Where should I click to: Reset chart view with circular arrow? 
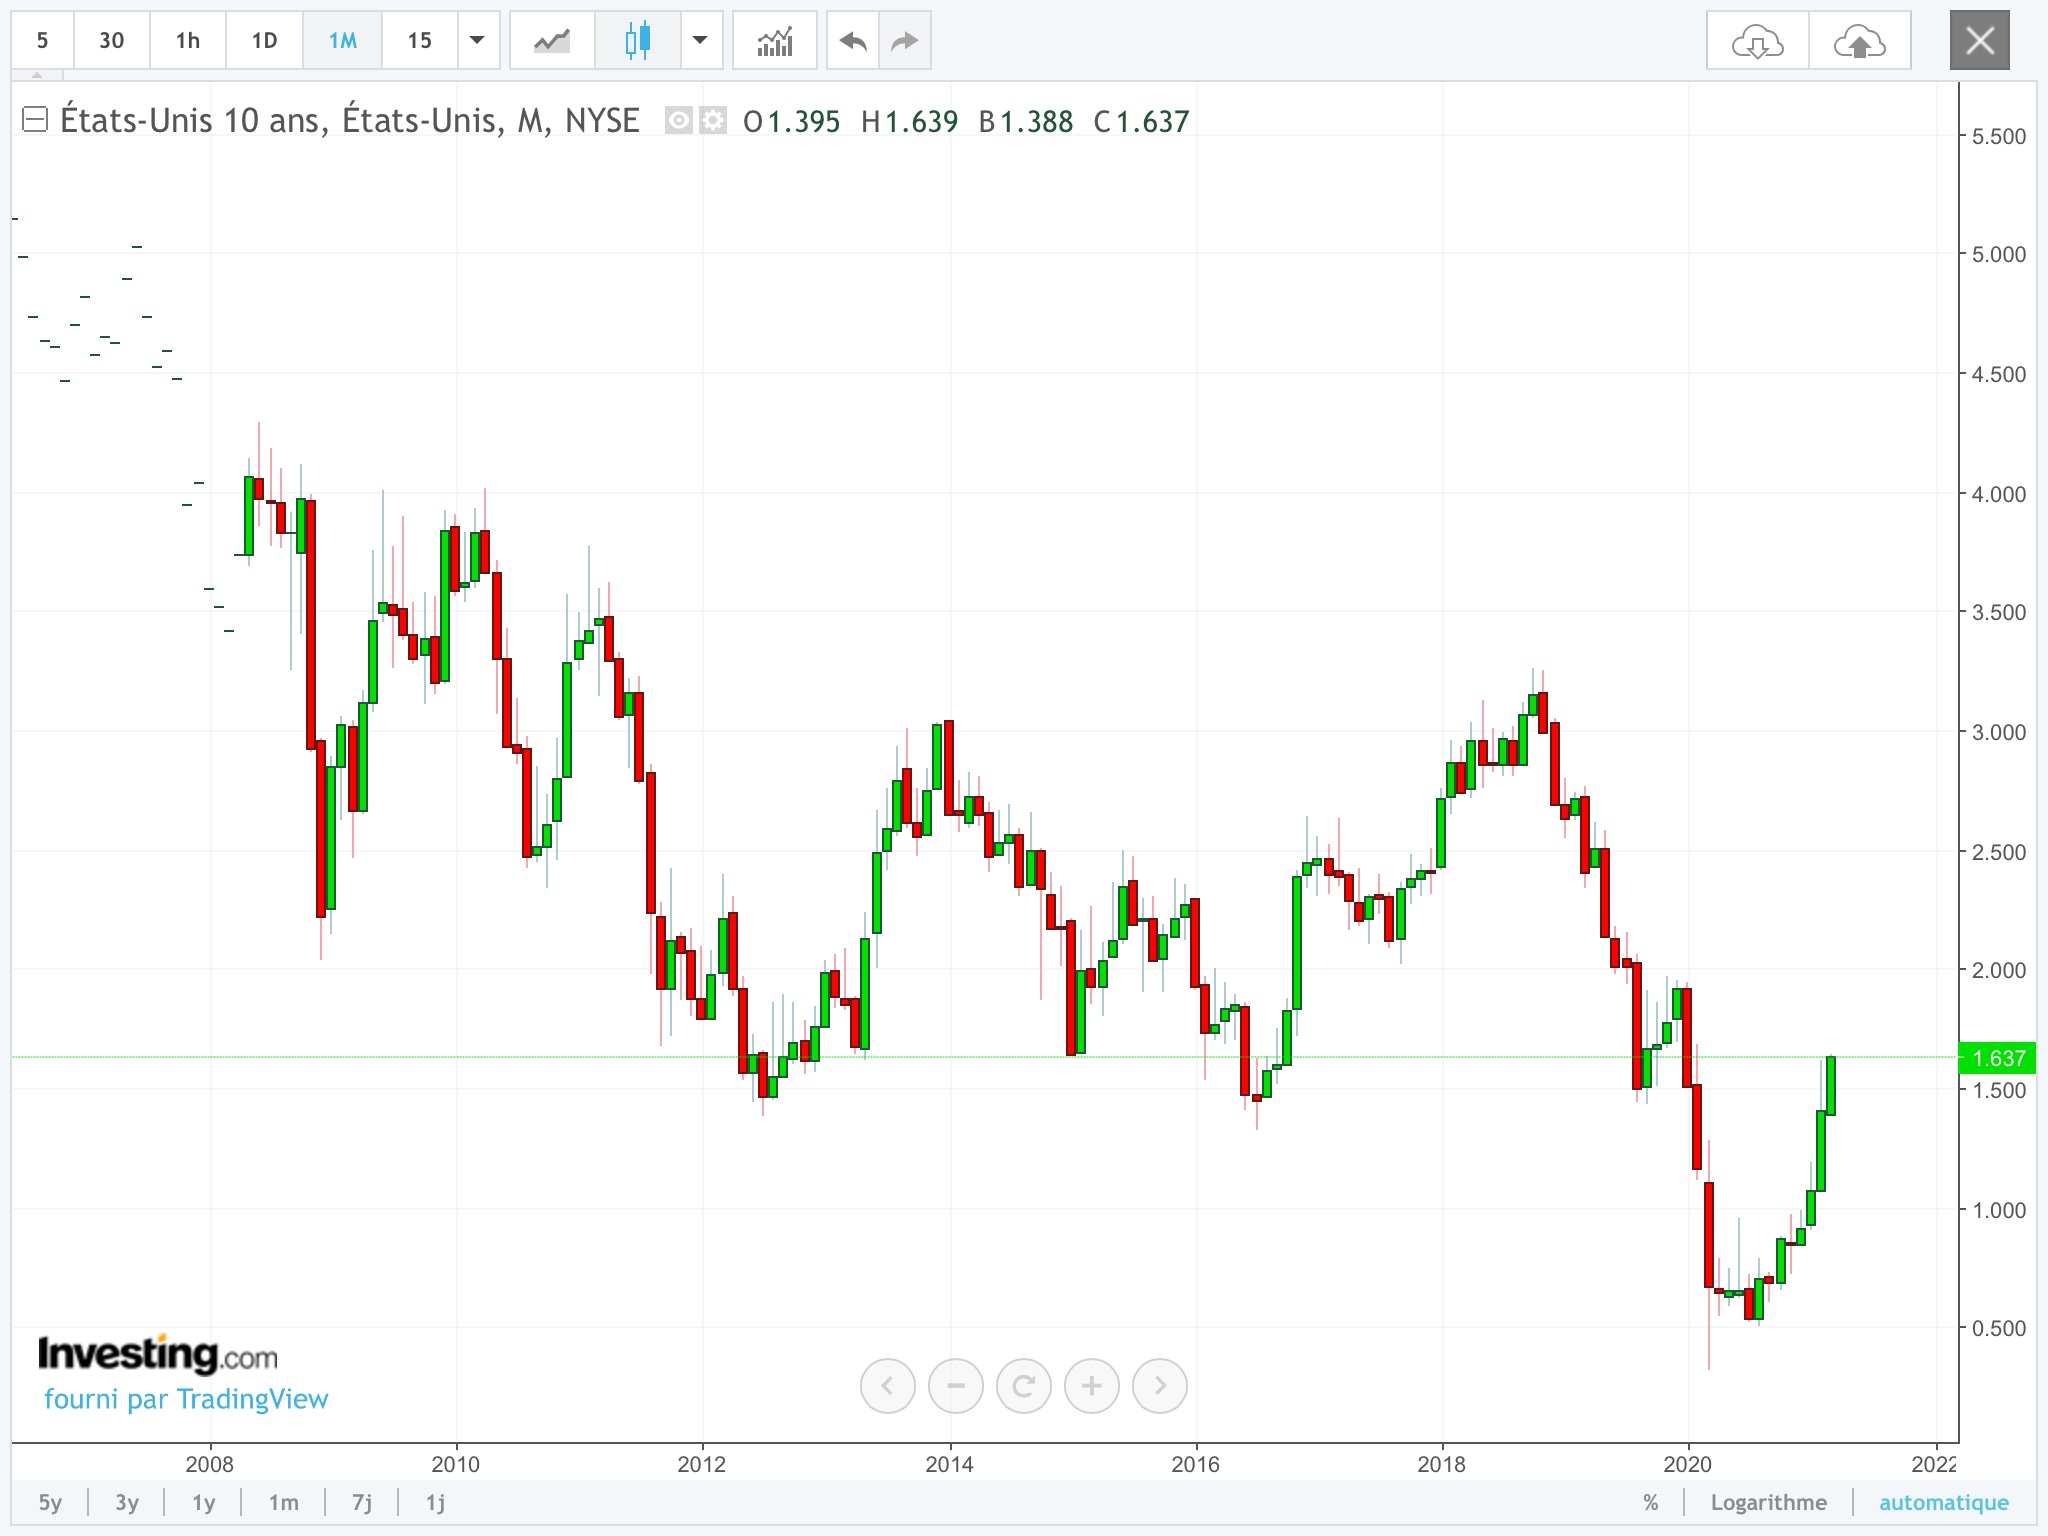coord(1023,1386)
